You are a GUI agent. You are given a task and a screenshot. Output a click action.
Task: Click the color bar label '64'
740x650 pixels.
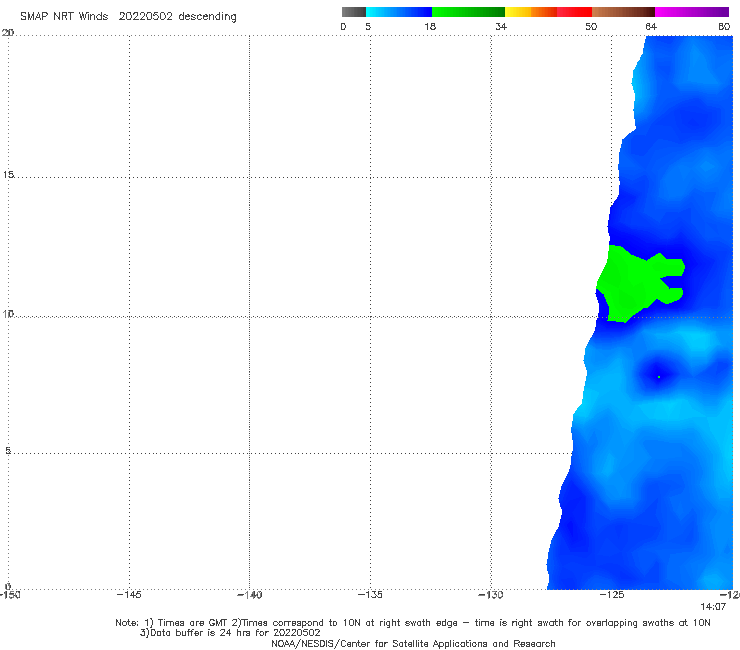point(651,27)
